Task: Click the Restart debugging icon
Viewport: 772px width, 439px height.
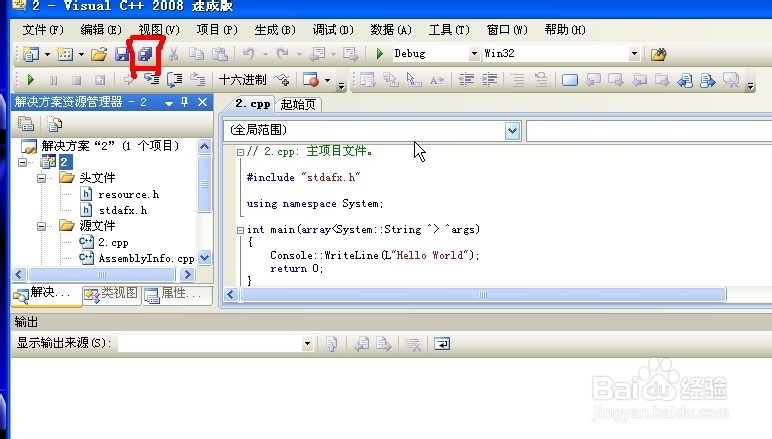Action: point(99,80)
